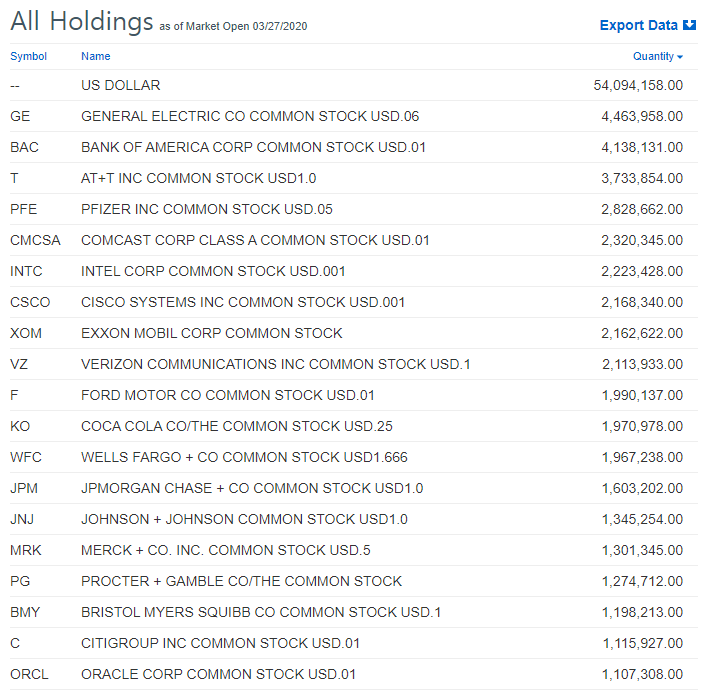Click quantity 3,733,854.00
Screen dimensions: 706x693
(642, 178)
